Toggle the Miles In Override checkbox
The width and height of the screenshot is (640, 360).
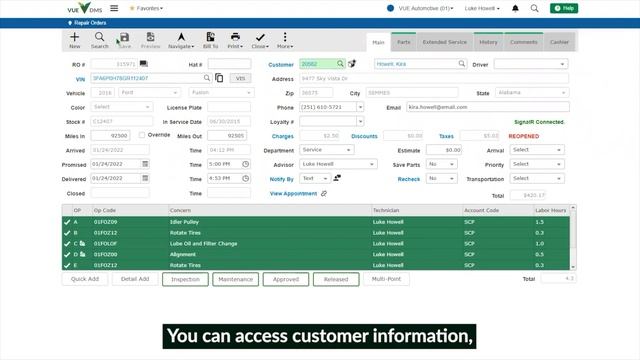pyautogui.click(x=142, y=135)
